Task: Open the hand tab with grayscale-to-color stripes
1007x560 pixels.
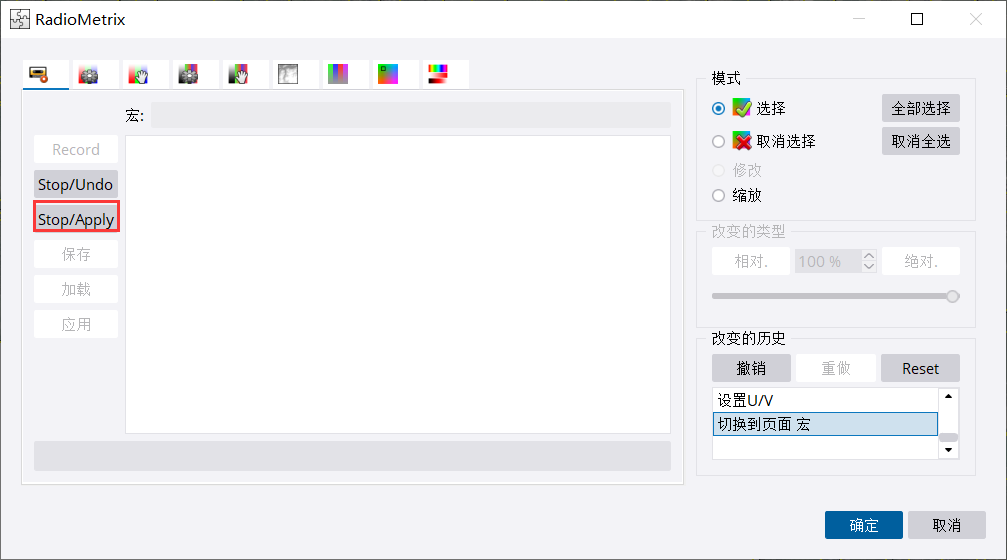Action: click(x=238, y=75)
